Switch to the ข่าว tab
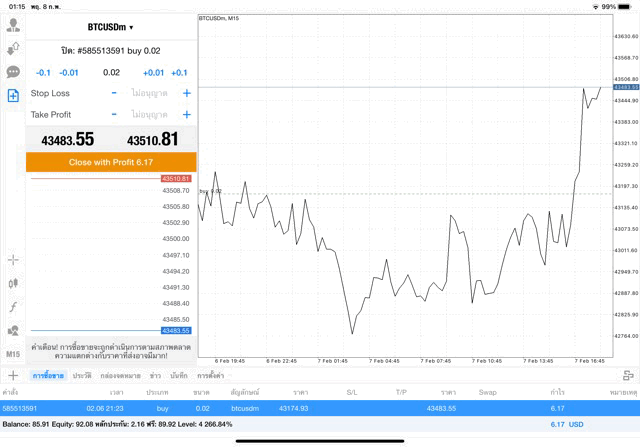640x447 pixels. 155,375
